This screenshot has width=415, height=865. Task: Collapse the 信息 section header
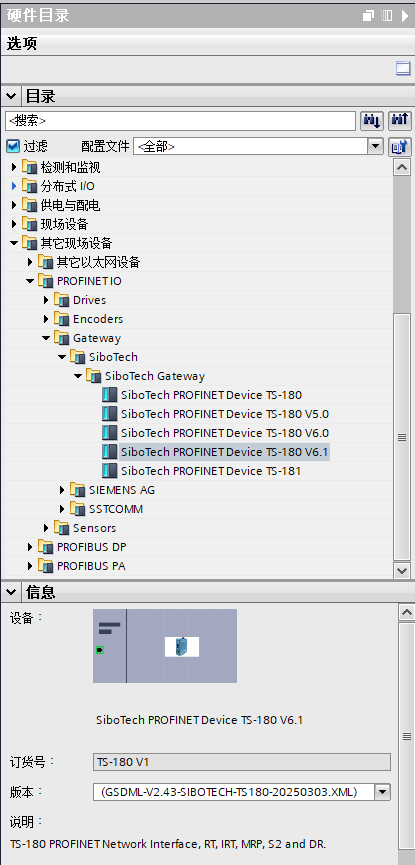[x=10, y=592]
